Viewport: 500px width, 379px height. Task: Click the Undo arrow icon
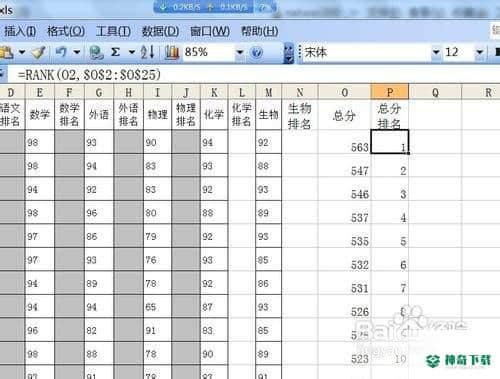(61, 52)
